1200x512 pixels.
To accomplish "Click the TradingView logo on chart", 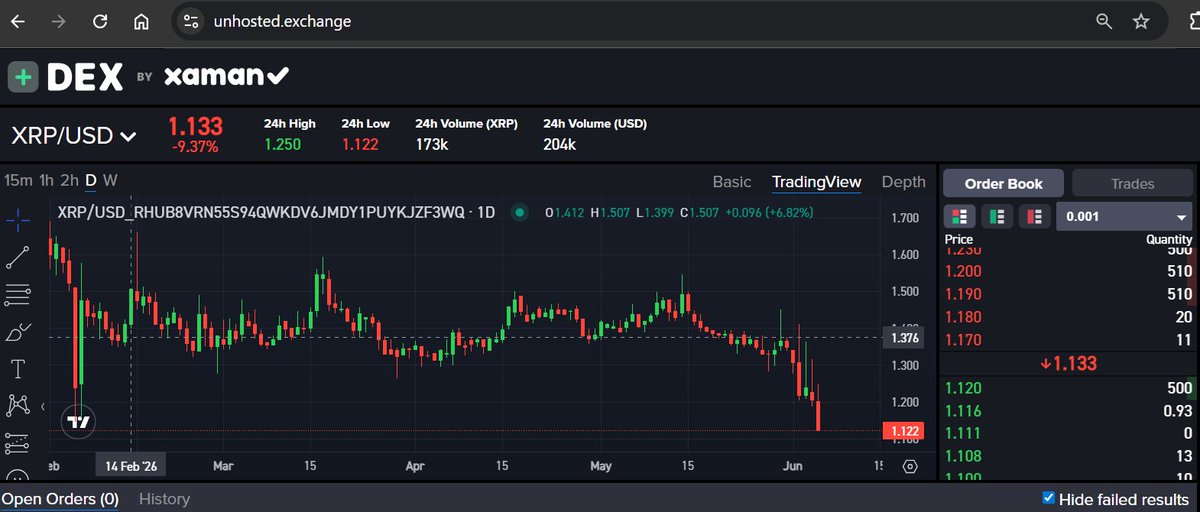I will 78,422.
